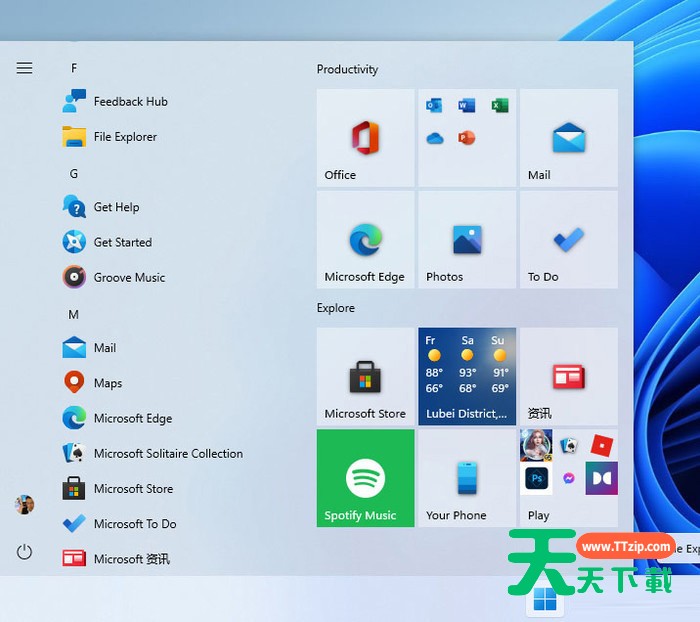Screen dimensions: 700x622
Task: Click the Dolby icon in Play tile
Action: [602, 478]
